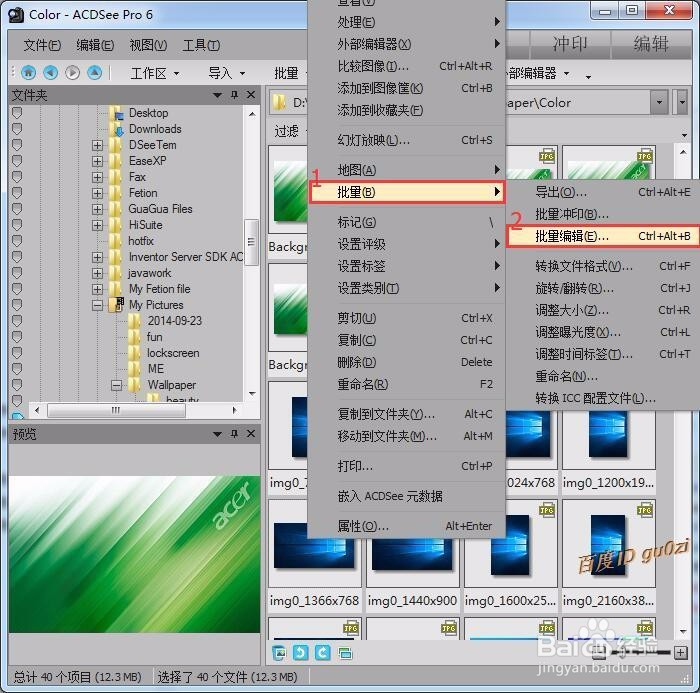
Task: Toggle easy-select marker beside HiSuite row
Action: 17,225
